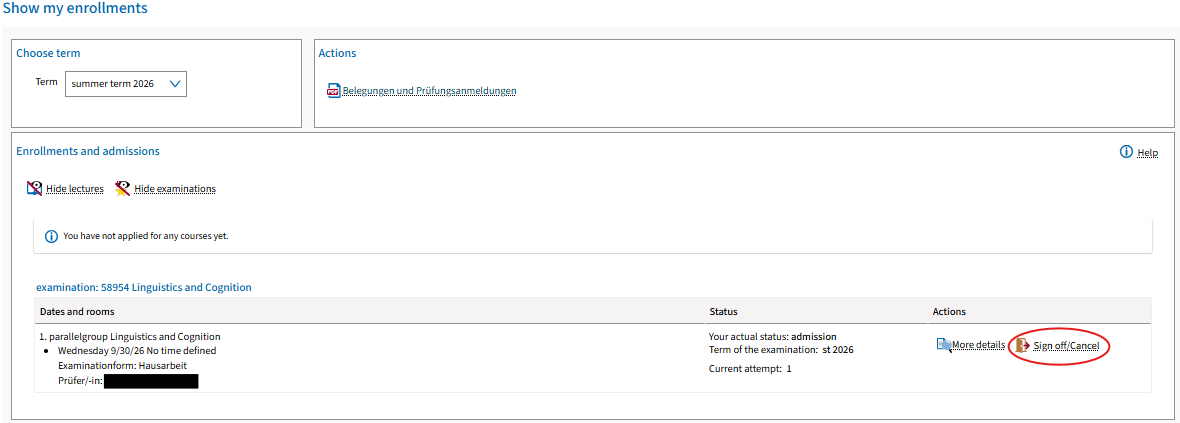Screen dimensions: 1180x423
Task: Click the Hide examinations crossed-out icon
Action: 123,188
